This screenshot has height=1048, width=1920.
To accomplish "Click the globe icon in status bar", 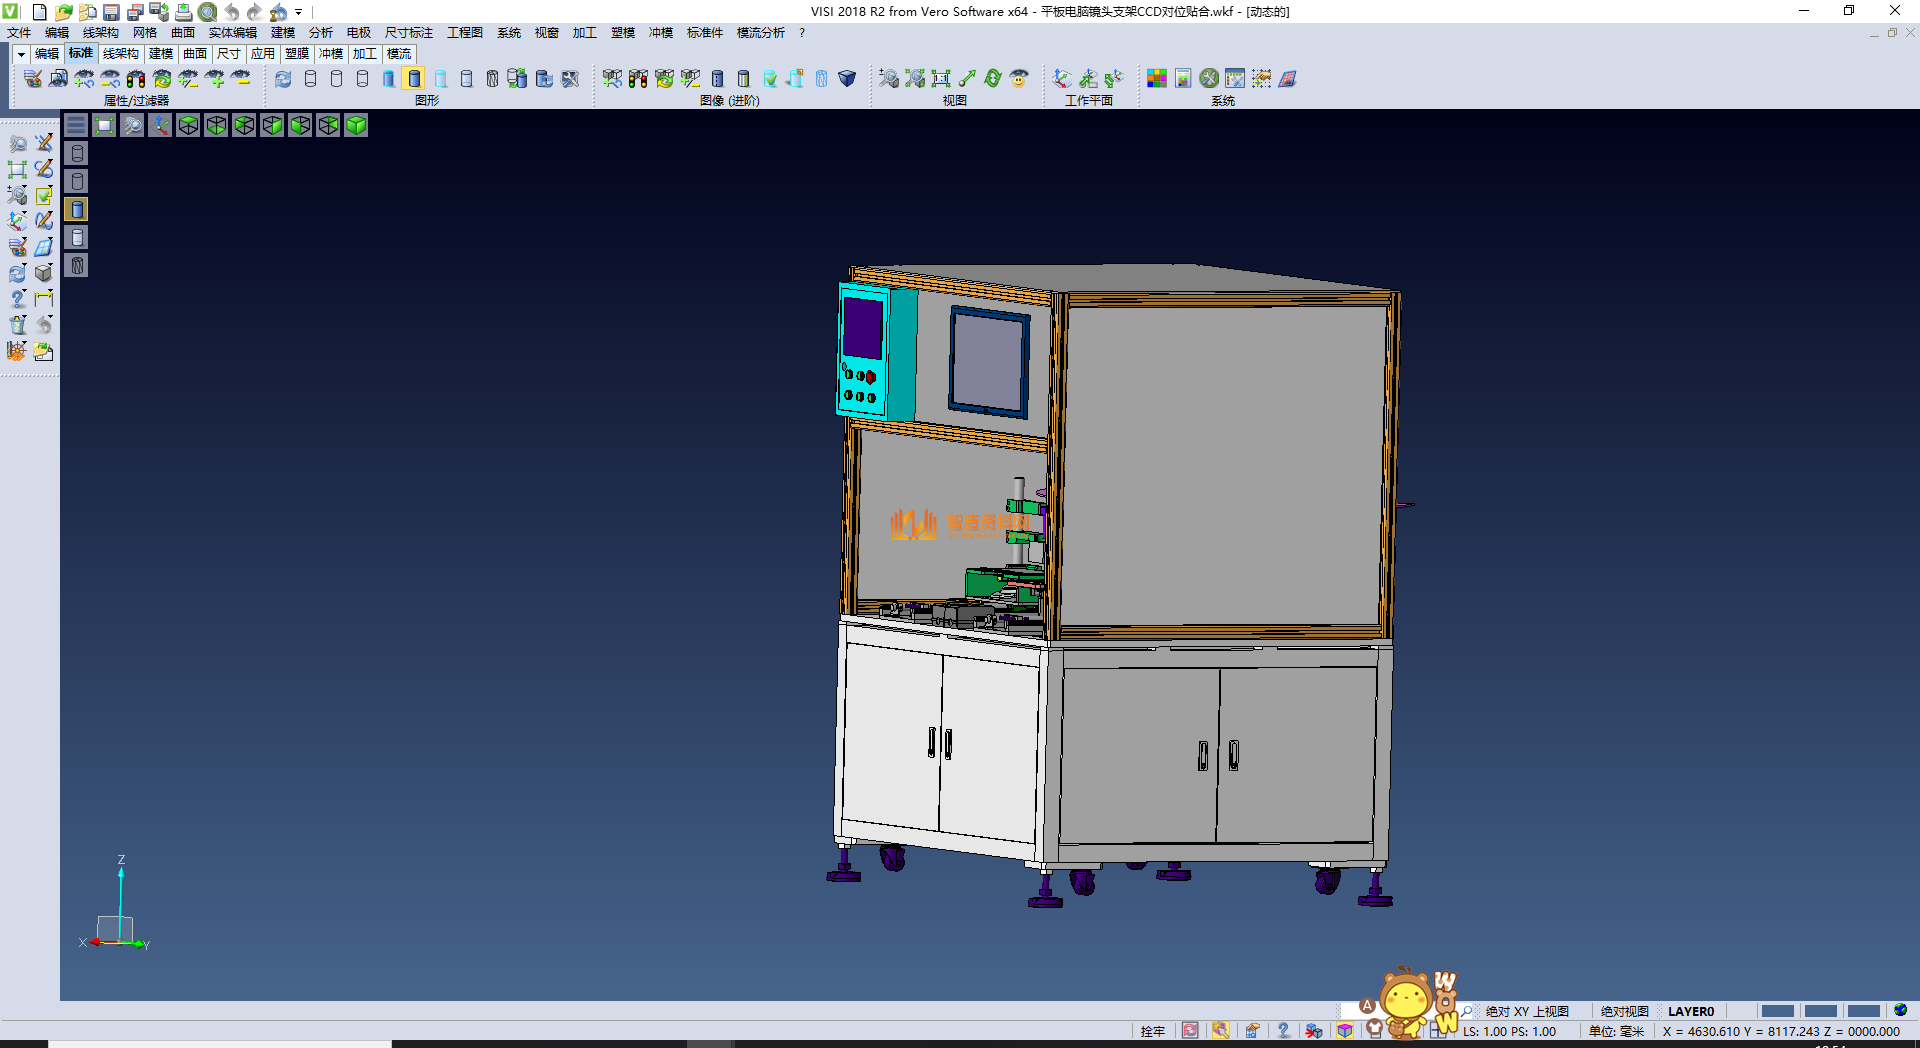I will click(x=1900, y=1010).
